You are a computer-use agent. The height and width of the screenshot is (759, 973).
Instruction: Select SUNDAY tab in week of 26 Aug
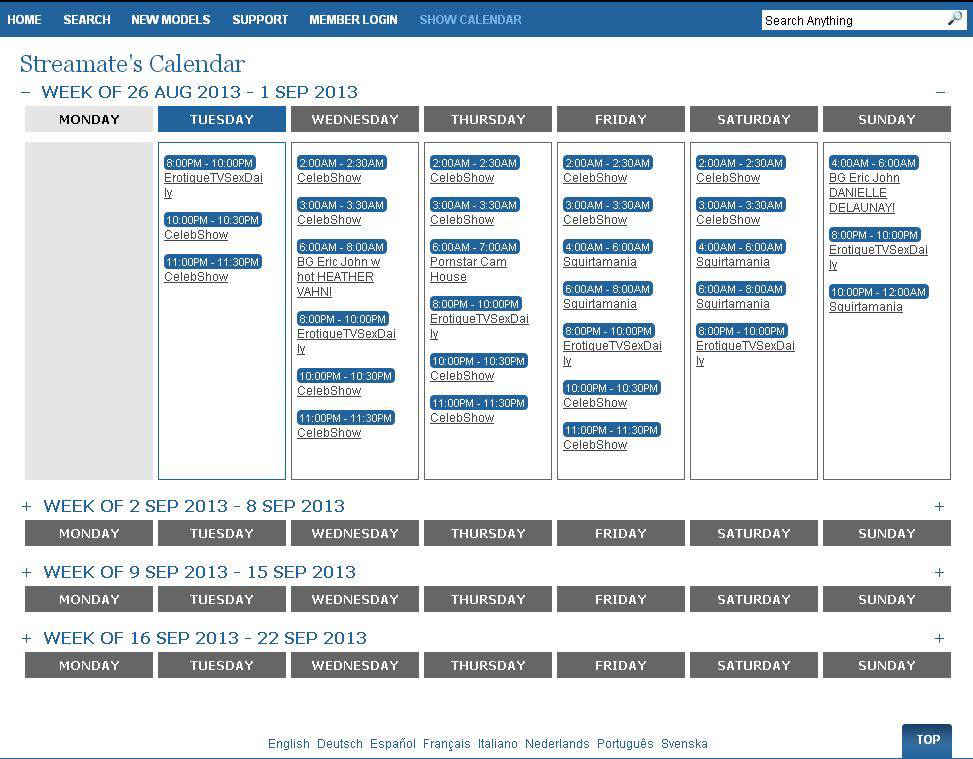(887, 119)
